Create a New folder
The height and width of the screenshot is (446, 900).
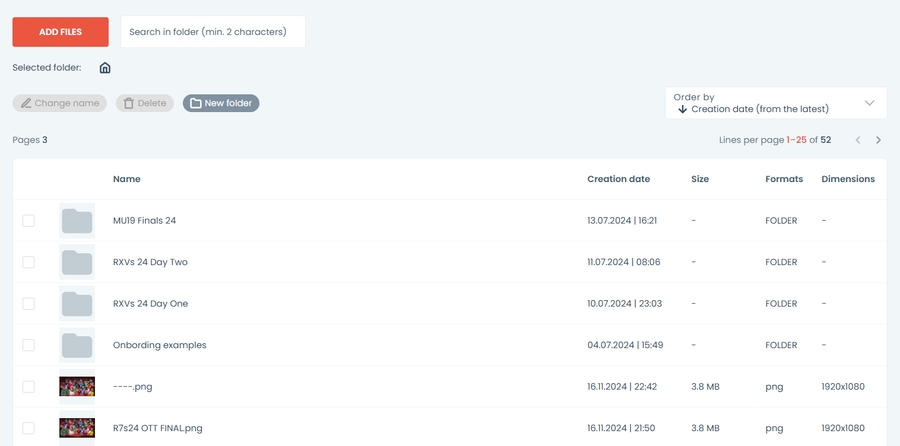[x=221, y=103]
